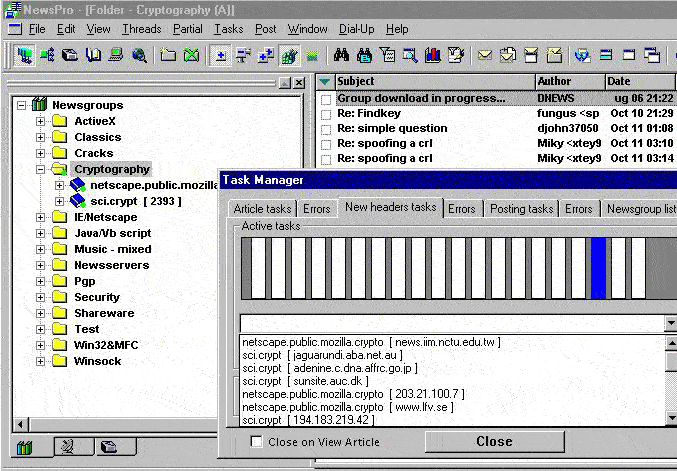677x471 pixels.
Task: Open the Threads menu
Action: click(141, 29)
